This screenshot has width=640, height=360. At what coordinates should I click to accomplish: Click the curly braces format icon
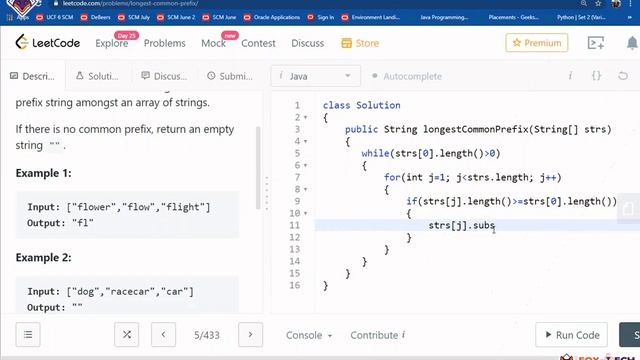[596, 76]
